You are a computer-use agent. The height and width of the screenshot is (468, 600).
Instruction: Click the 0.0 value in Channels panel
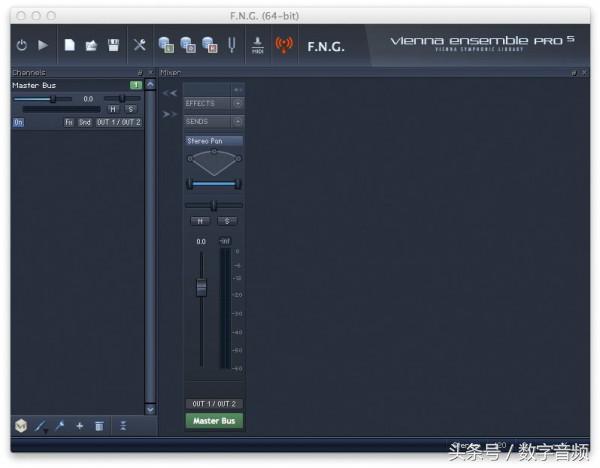click(x=88, y=99)
